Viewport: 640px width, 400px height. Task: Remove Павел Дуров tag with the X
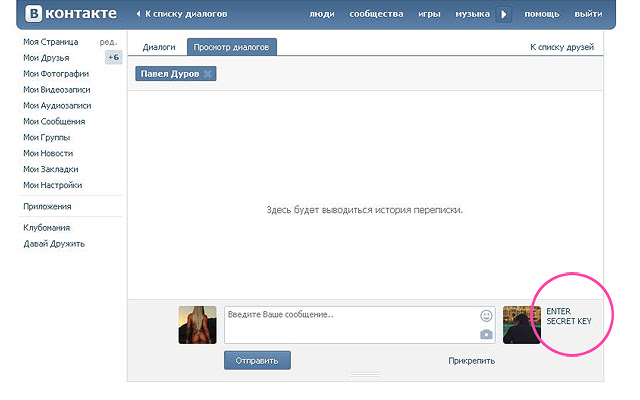[x=208, y=74]
